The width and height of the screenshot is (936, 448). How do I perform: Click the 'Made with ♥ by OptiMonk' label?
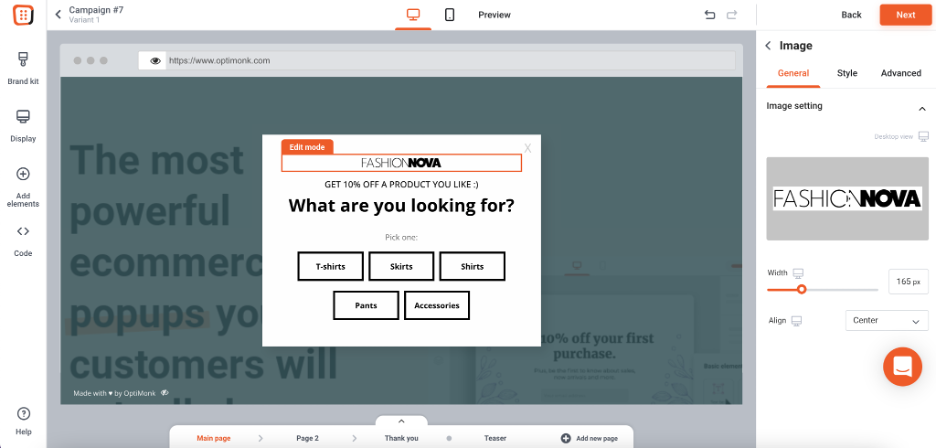[115, 393]
